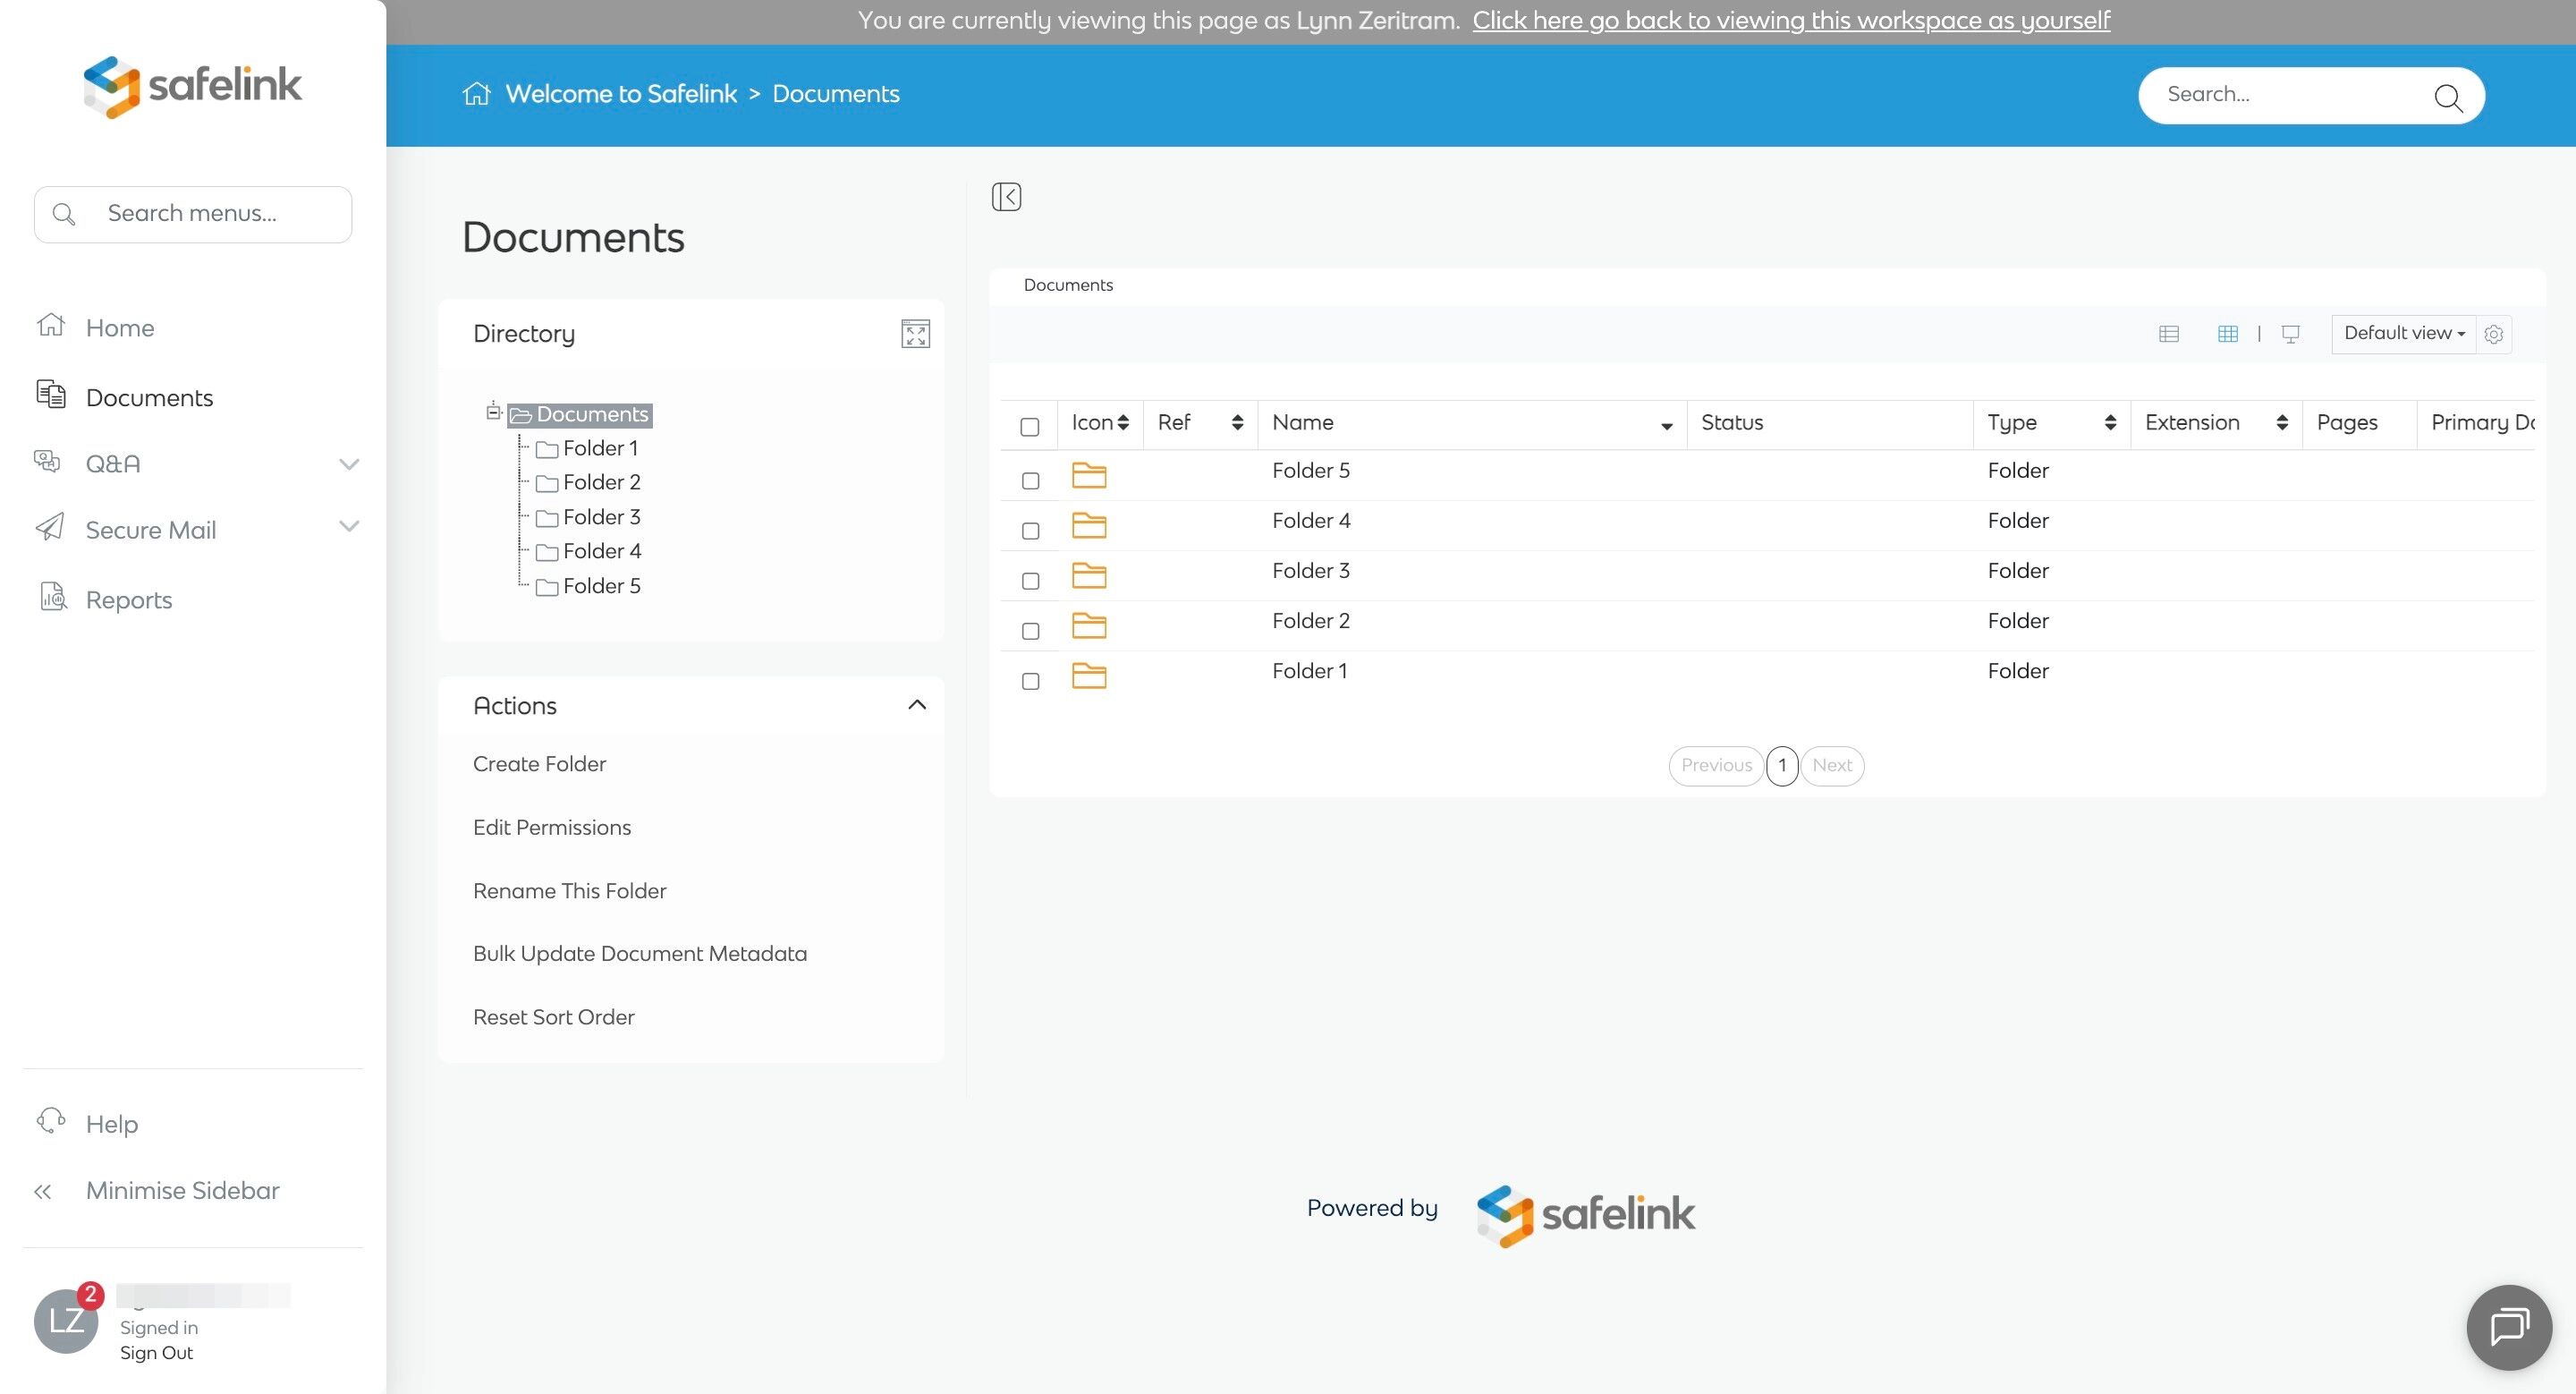The width and height of the screenshot is (2576, 1394).
Task: Expand the Directory panel to fullscreen
Action: tap(915, 333)
